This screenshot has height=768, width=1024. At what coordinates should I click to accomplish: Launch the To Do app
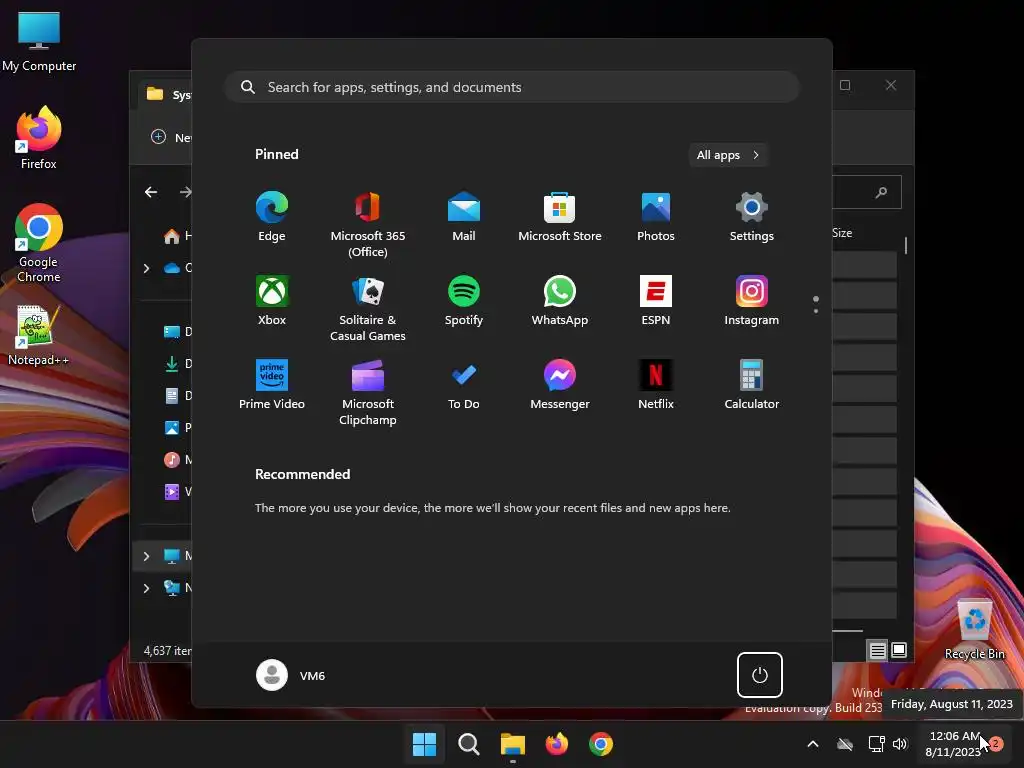[464, 385]
